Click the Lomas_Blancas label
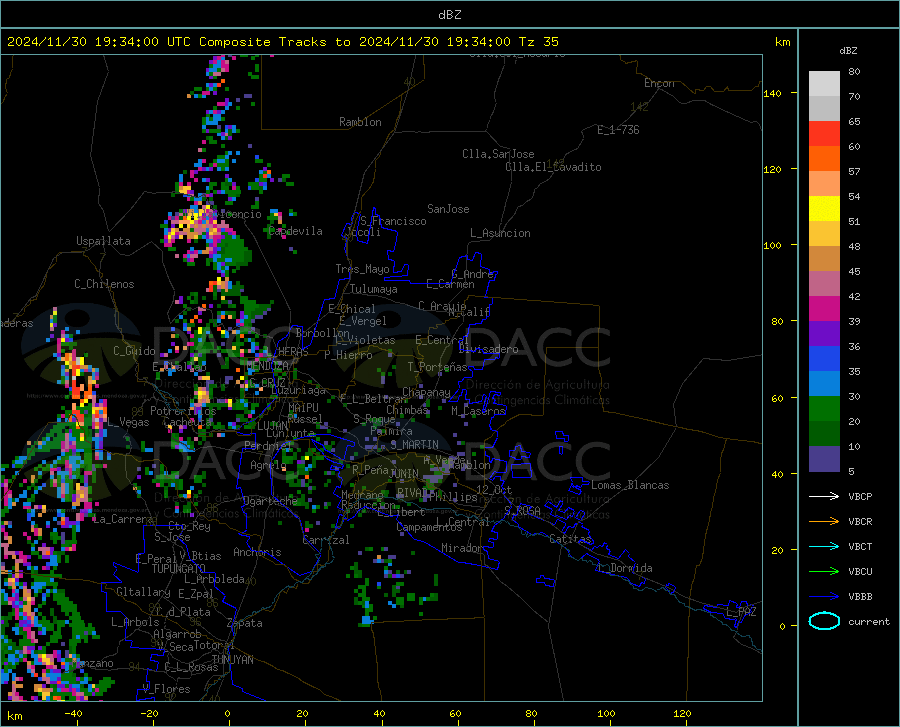 (x=630, y=485)
